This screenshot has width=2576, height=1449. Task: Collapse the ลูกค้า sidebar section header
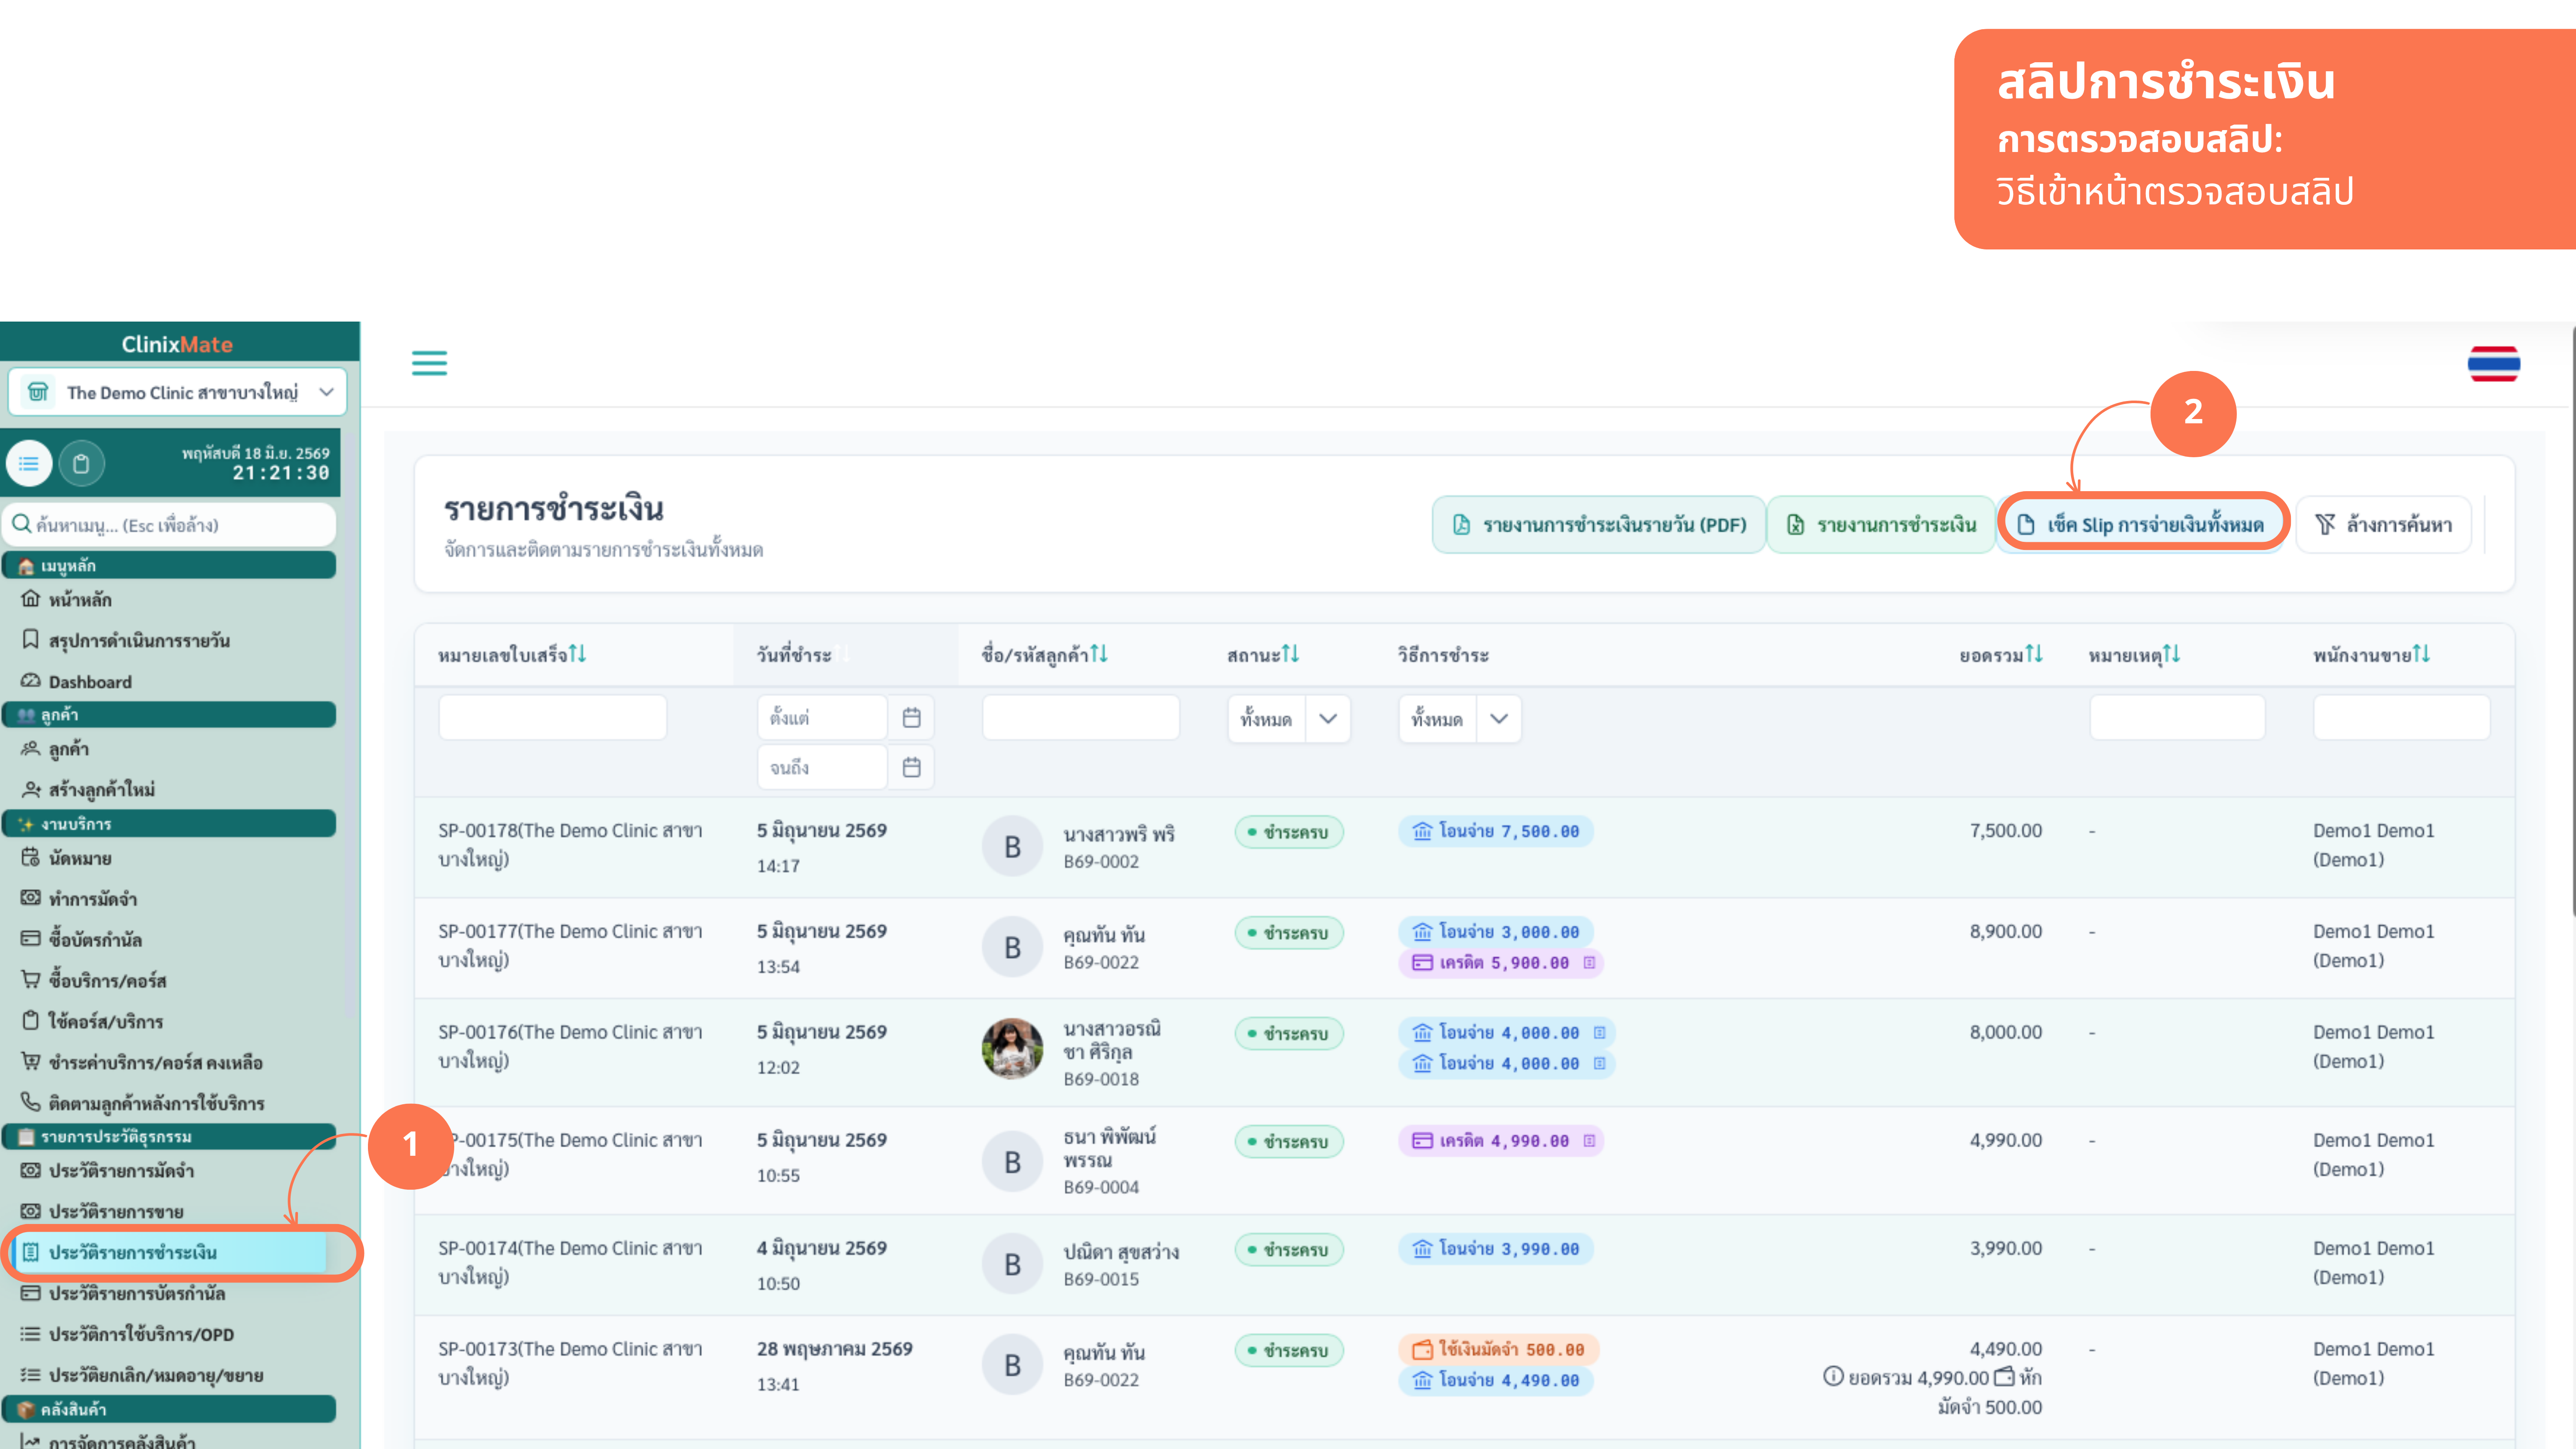tap(169, 714)
